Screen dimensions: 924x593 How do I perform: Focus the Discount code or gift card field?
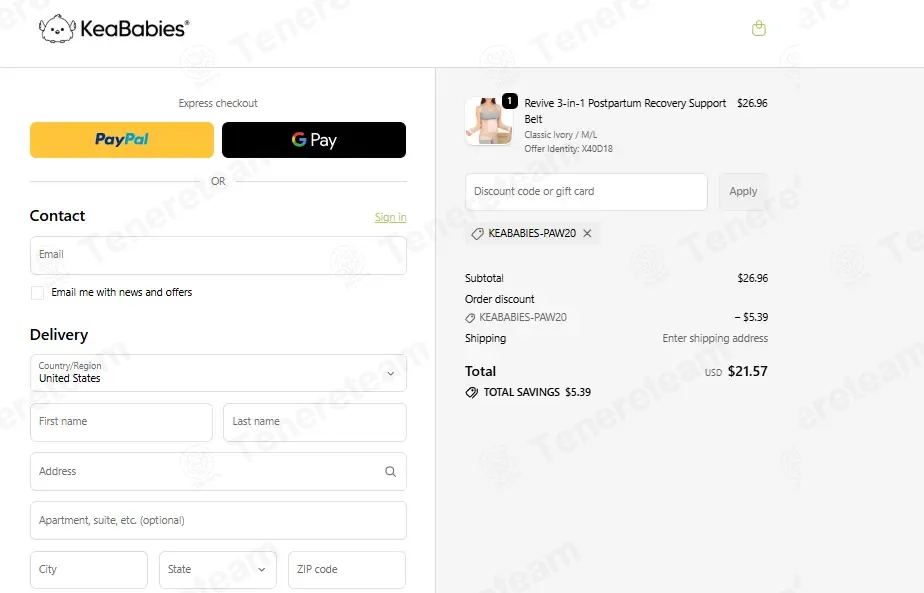point(586,192)
